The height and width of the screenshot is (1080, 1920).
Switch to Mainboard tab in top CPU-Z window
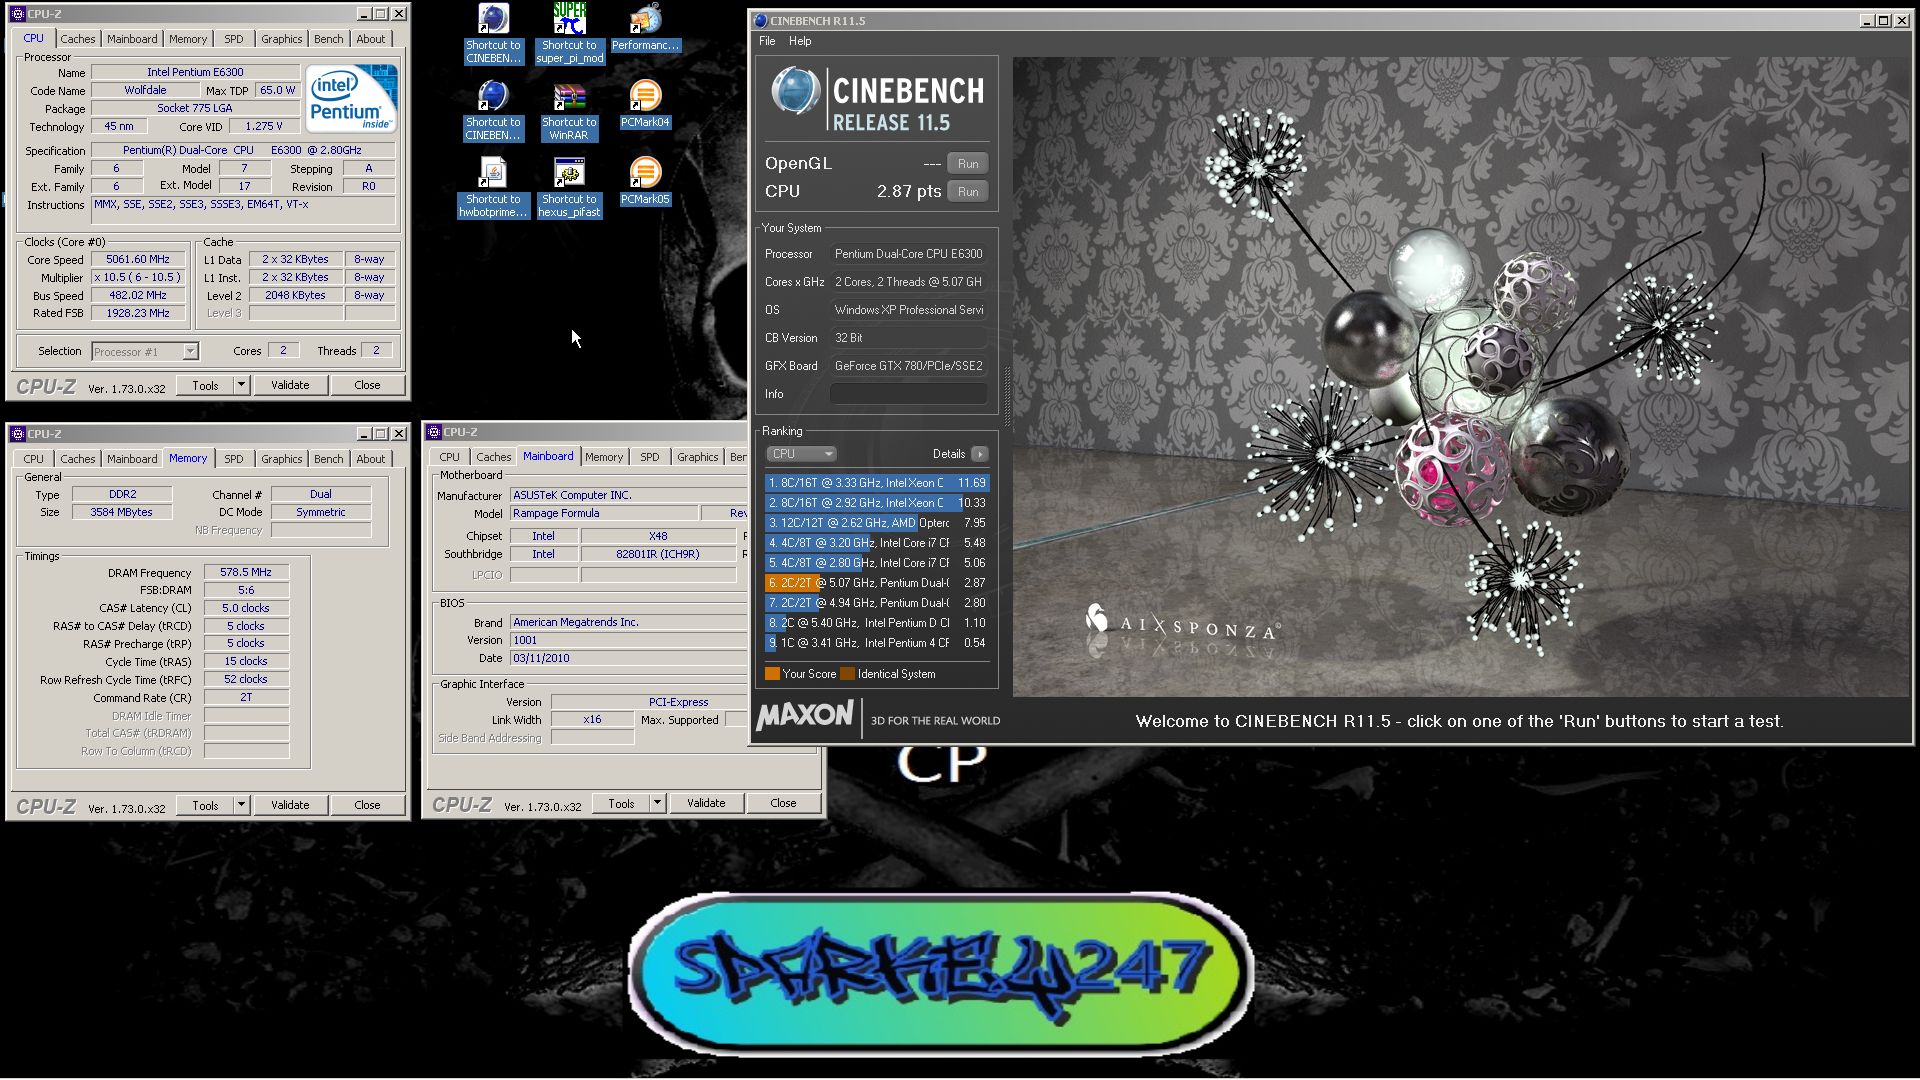[x=132, y=39]
